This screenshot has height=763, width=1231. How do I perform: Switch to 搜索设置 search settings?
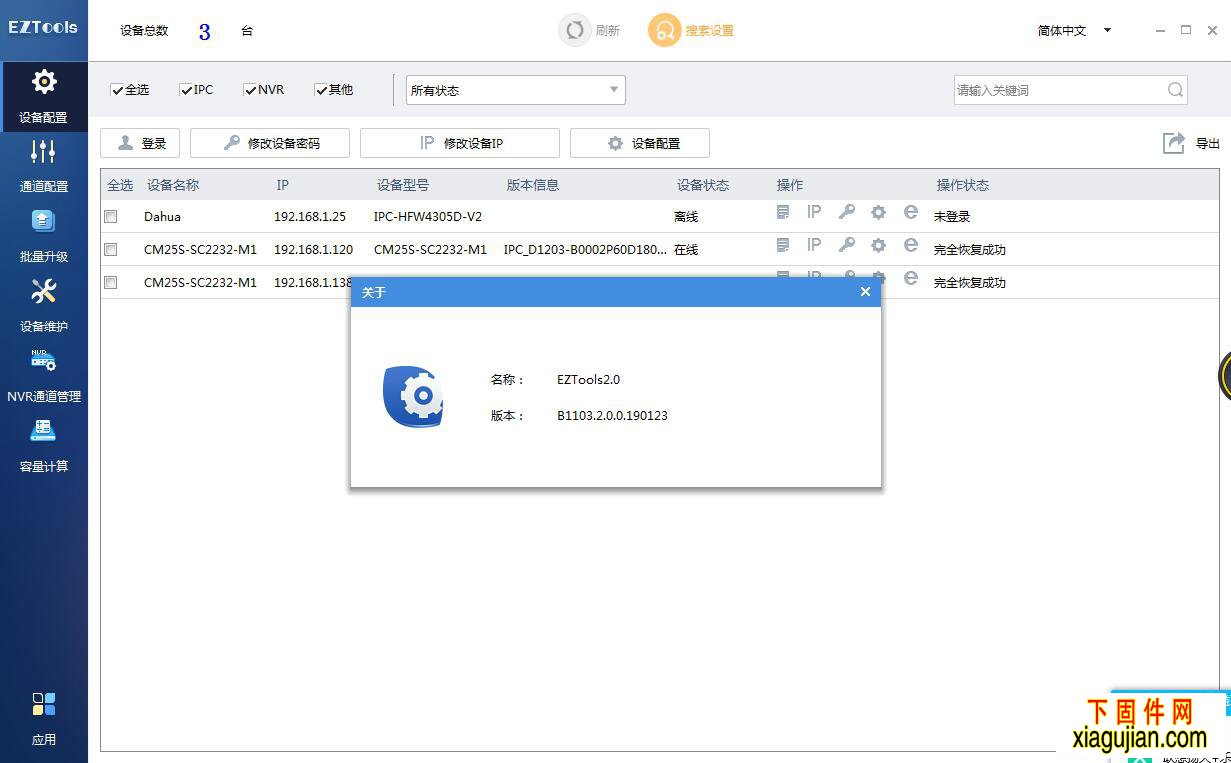(691, 30)
